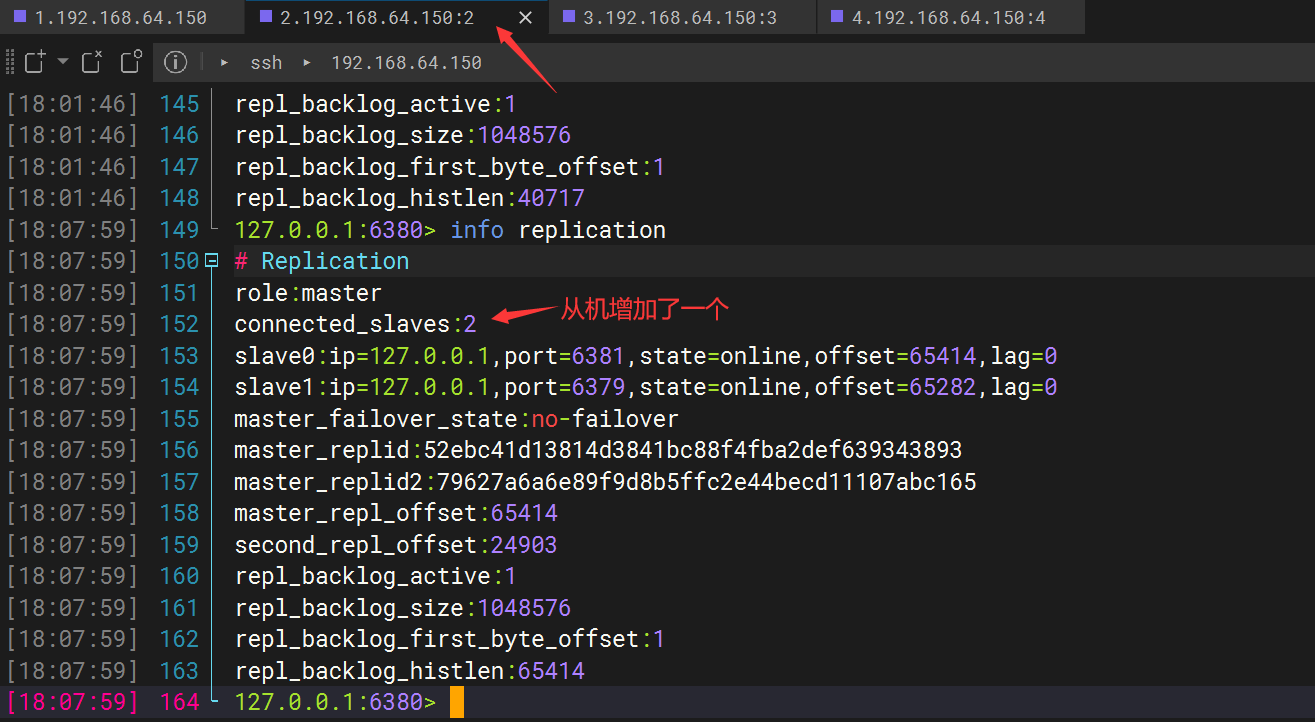Click the active prompt on line 164
1315x722 pixels.
click(x=335, y=703)
